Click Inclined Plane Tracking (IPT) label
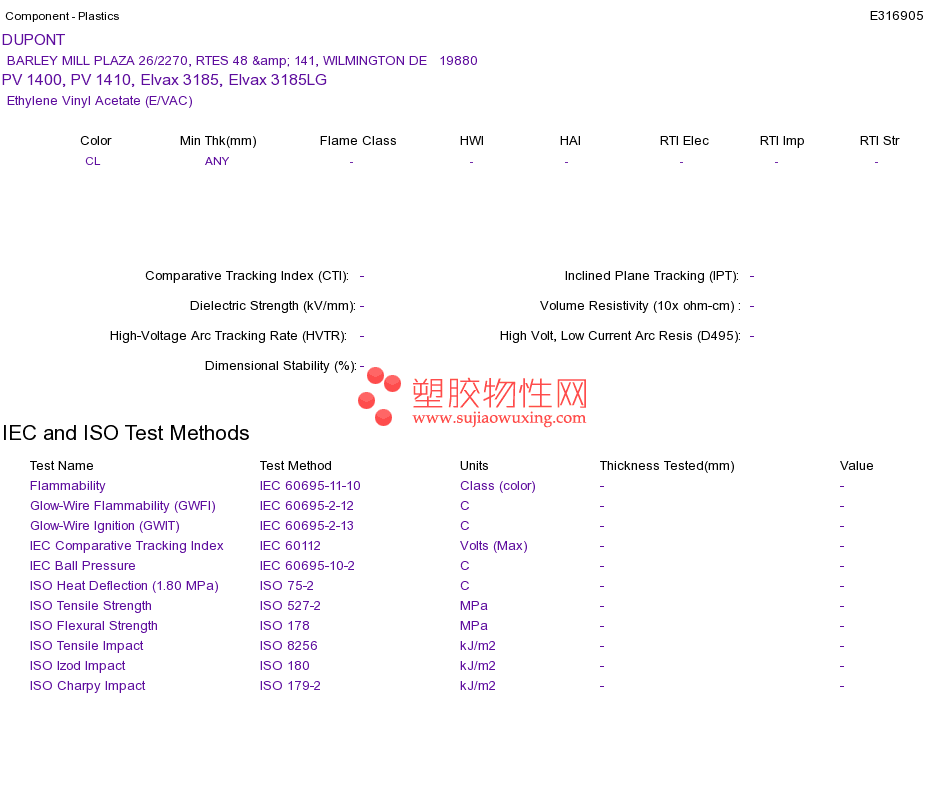 (x=651, y=276)
